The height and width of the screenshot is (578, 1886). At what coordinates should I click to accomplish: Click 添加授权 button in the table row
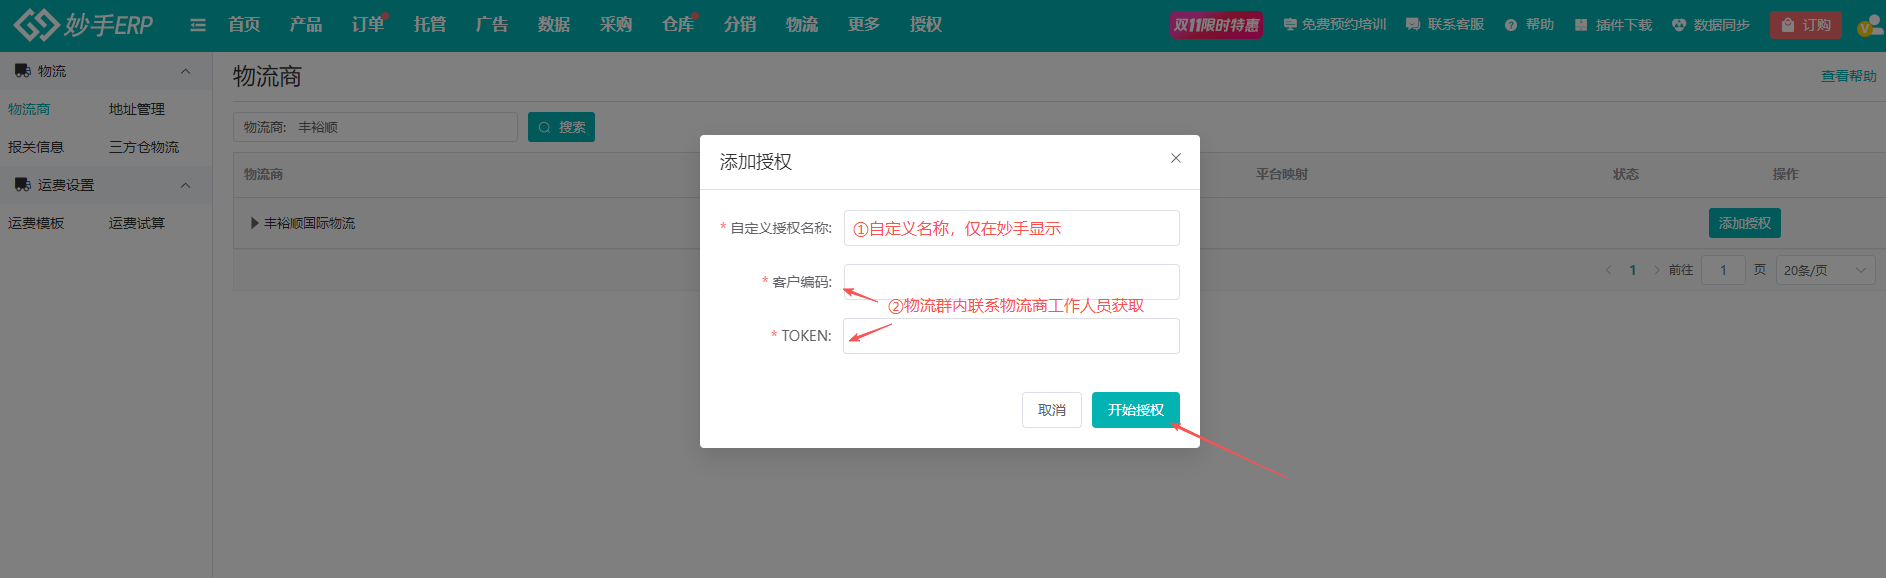coord(1744,223)
